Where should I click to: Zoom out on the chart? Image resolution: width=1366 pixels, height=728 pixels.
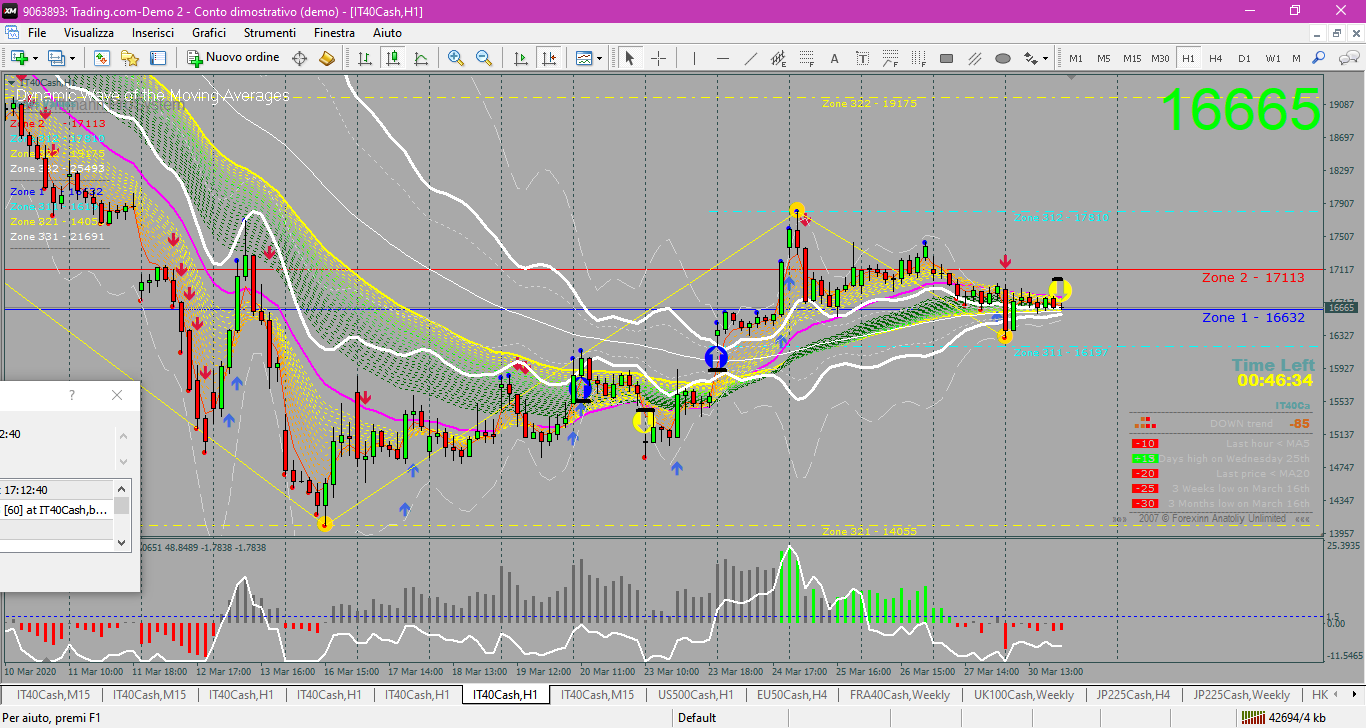tap(484, 58)
